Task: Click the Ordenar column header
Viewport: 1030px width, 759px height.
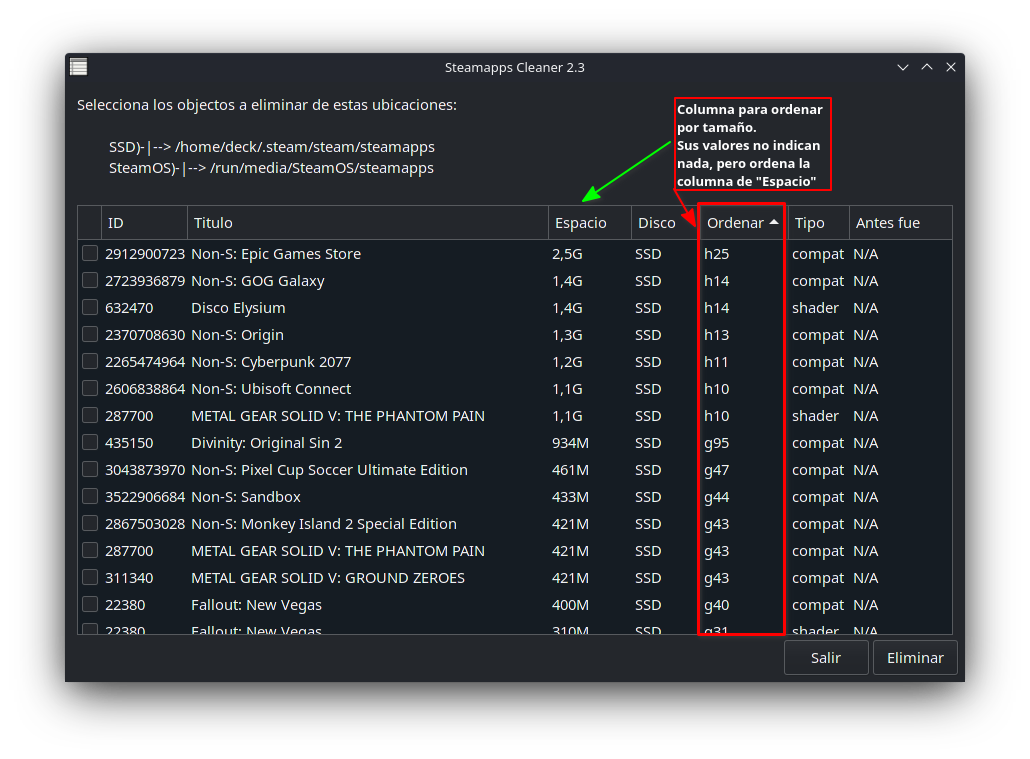Action: tap(742, 223)
